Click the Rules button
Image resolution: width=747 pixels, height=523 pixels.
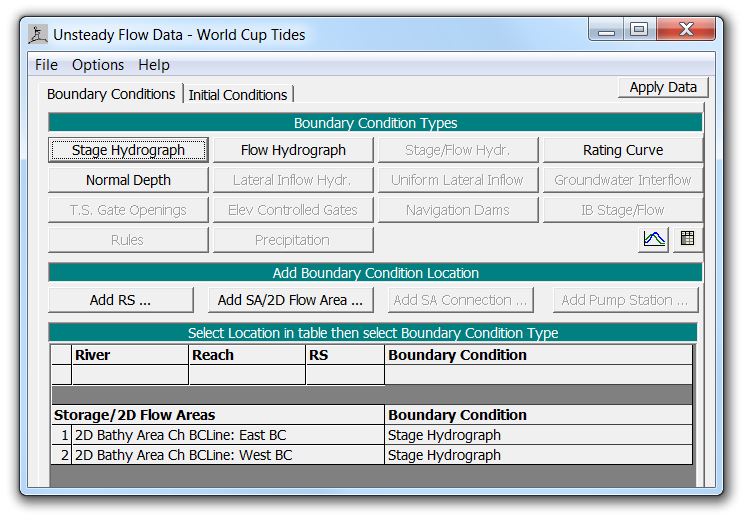tap(128, 241)
